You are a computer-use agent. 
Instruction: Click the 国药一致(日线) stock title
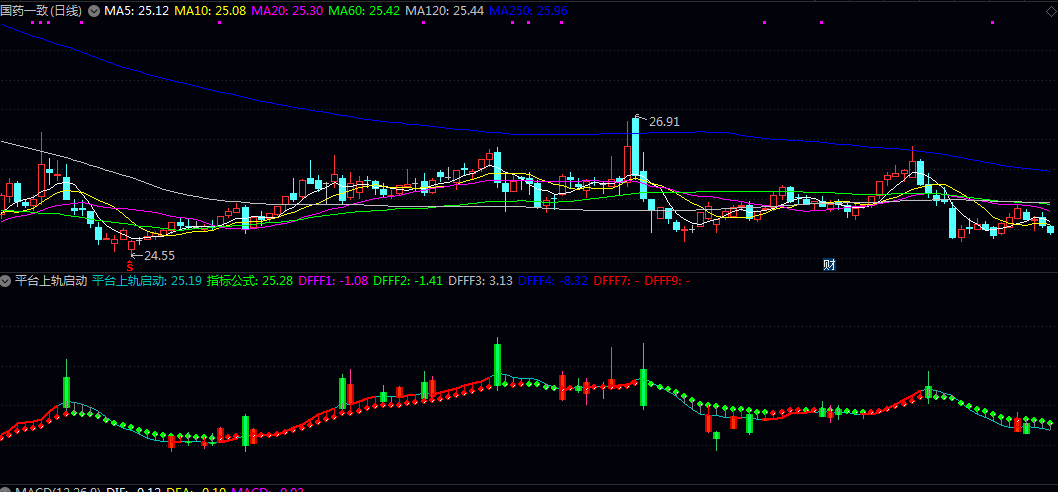(43, 11)
